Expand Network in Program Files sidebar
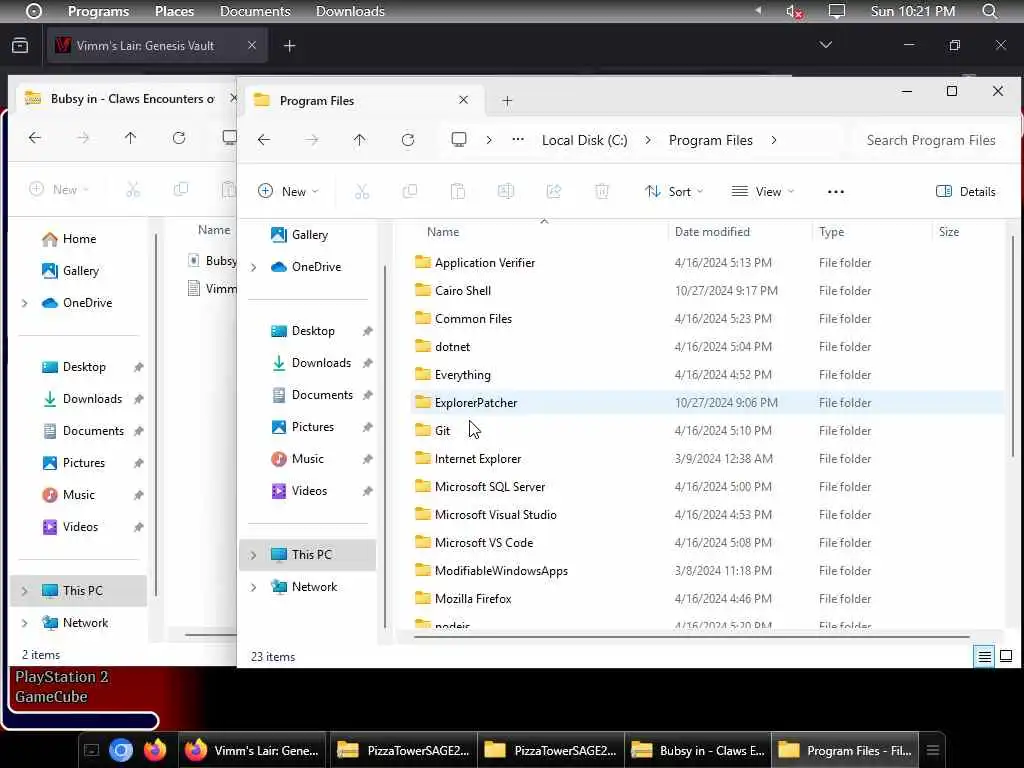 point(253,587)
